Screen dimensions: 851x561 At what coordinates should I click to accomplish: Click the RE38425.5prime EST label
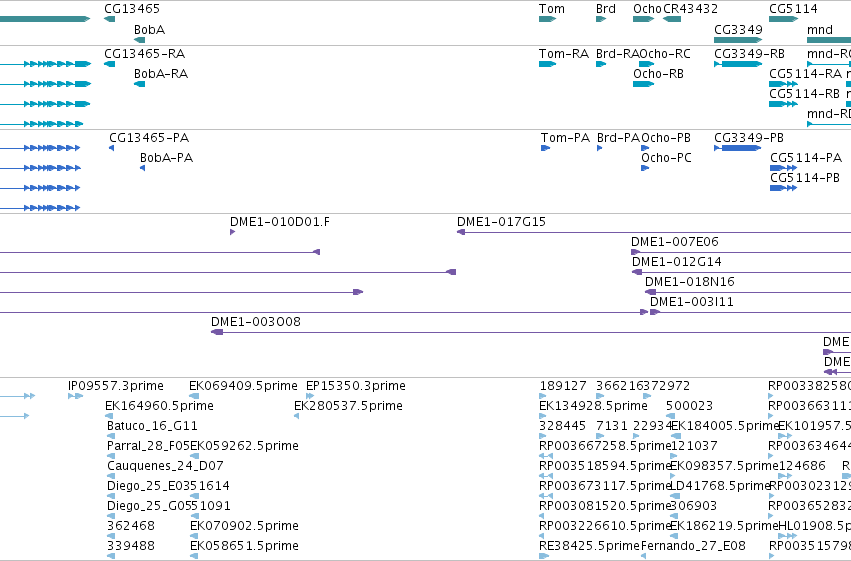pos(589,546)
